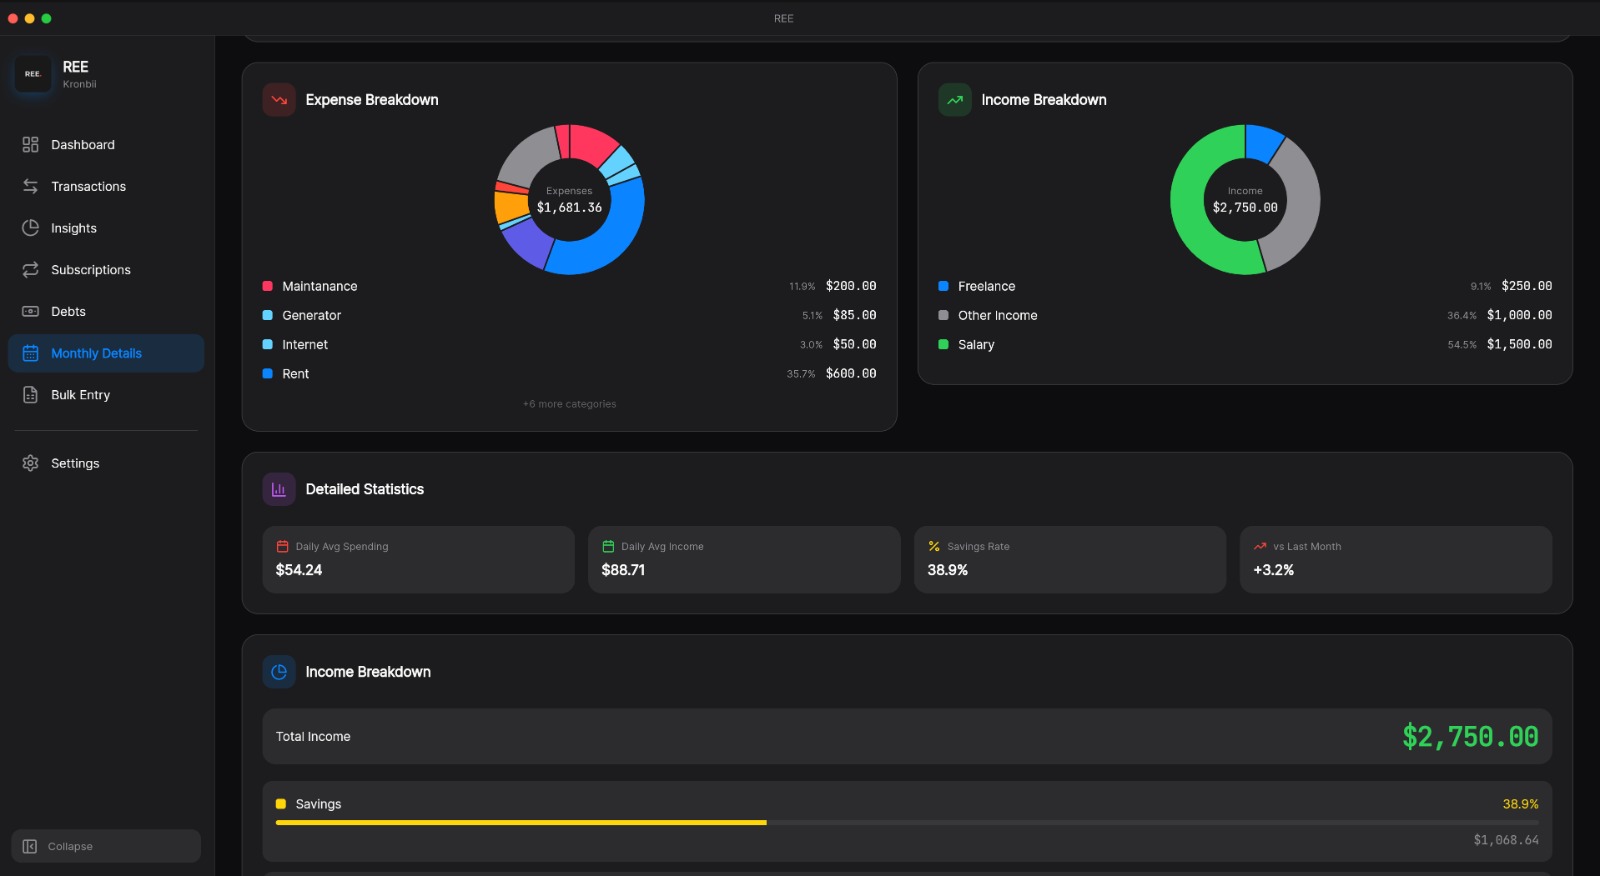Image resolution: width=1600 pixels, height=876 pixels.
Task: Click the Expense Breakdown trend-down icon
Action: (x=279, y=100)
